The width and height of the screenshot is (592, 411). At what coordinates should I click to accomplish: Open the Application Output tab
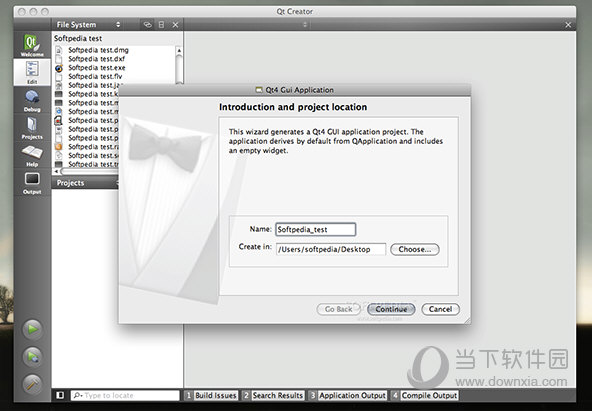(x=348, y=395)
